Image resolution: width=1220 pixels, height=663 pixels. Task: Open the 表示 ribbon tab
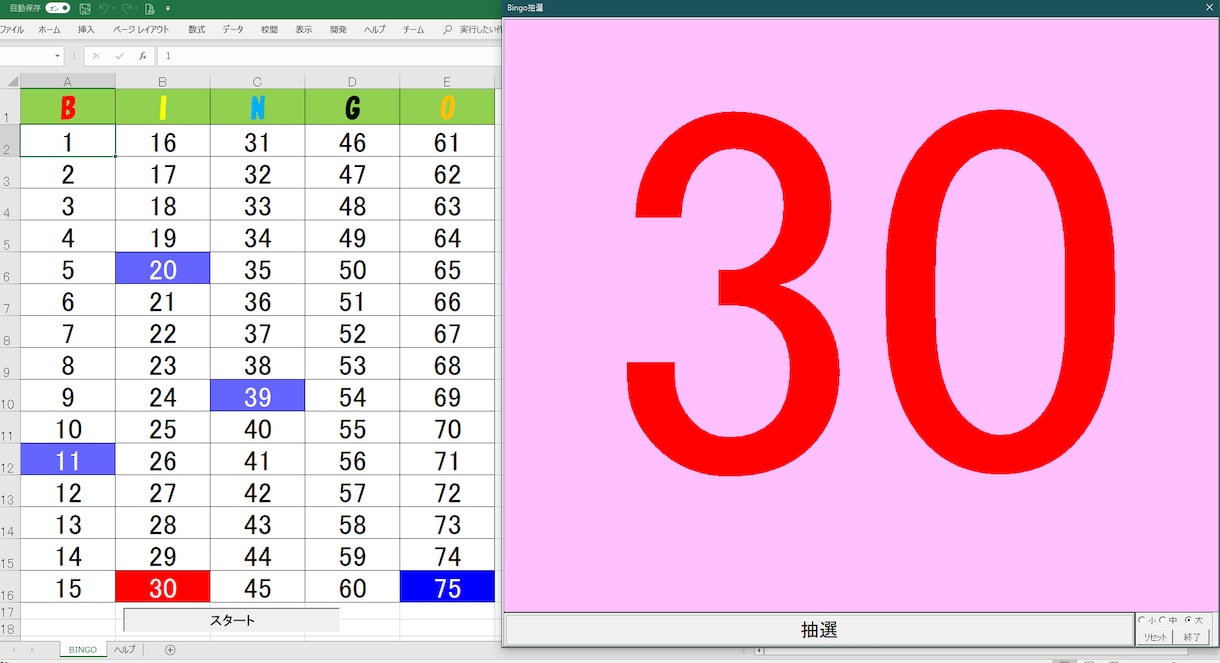304,30
